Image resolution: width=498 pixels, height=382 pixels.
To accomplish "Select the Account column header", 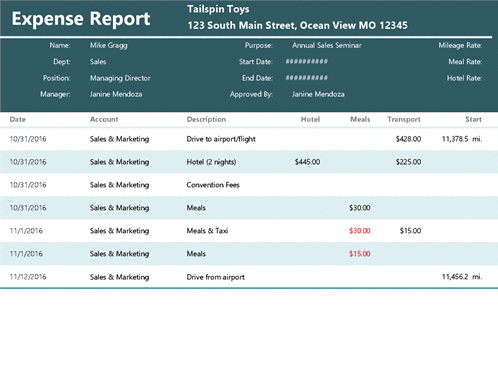I will pyautogui.click(x=104, y=119).
